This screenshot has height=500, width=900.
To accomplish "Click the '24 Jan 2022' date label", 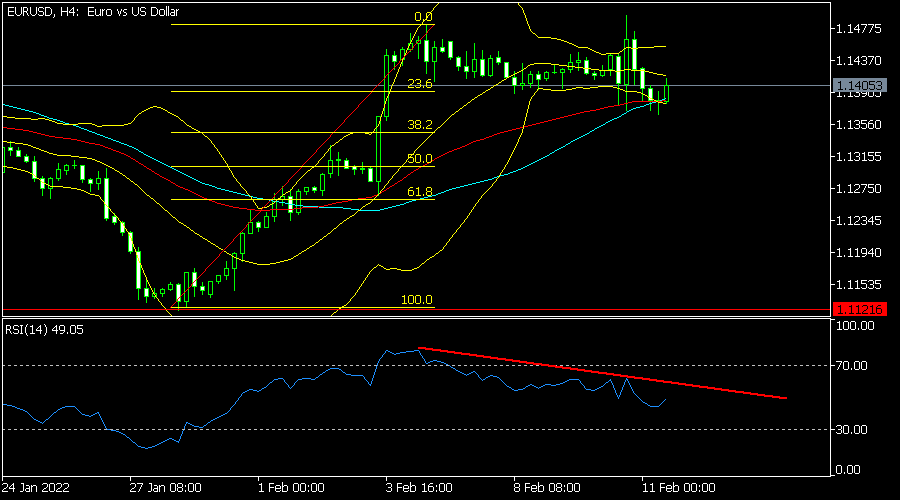I will (x=36, y=488).
